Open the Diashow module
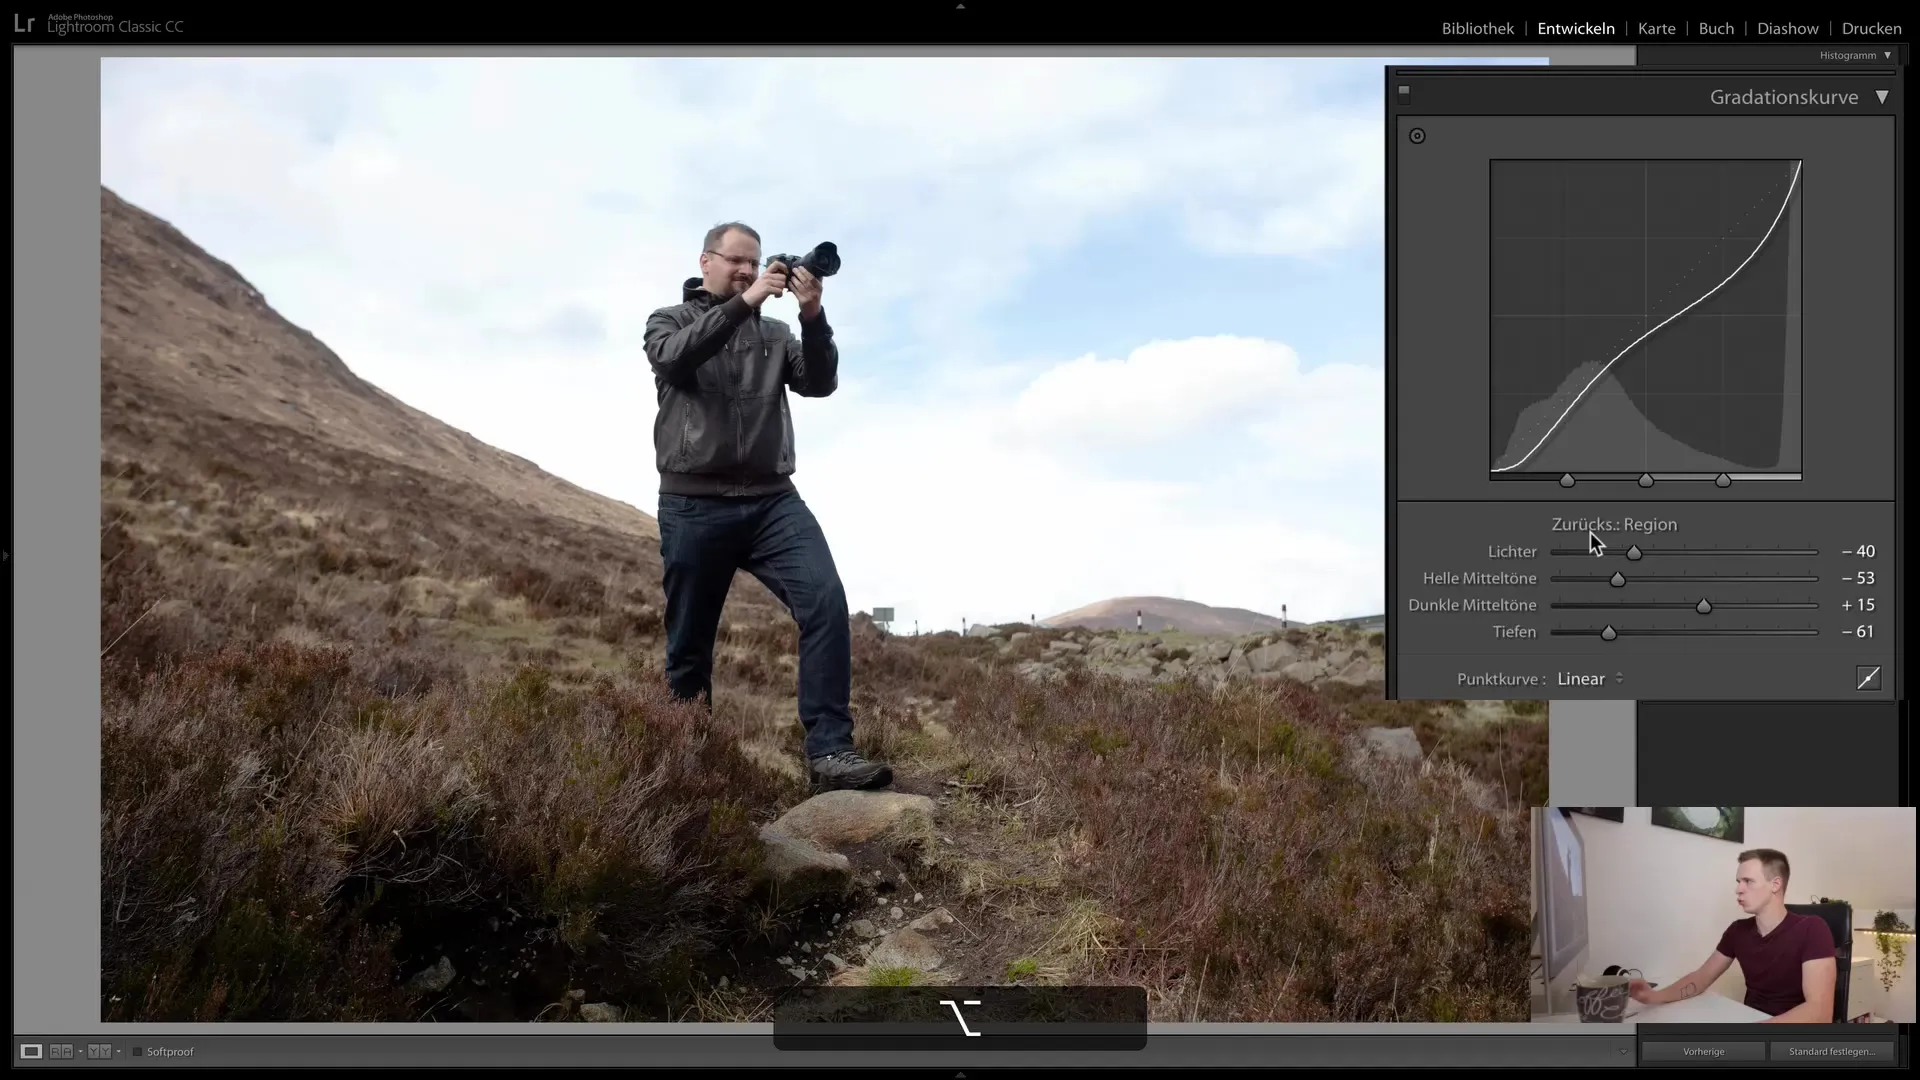 [1788, 28]
